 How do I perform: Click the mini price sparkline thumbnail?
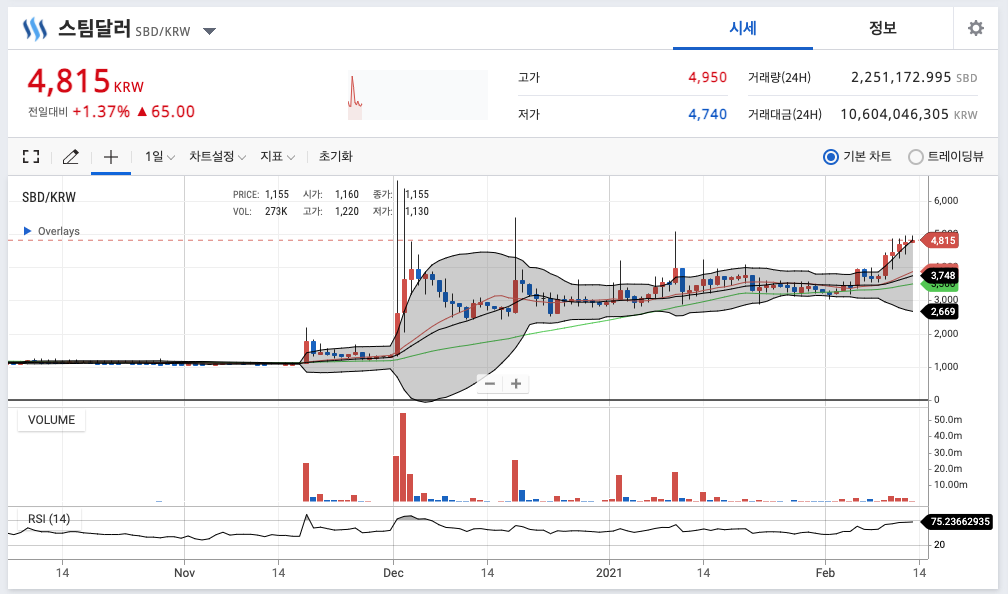418,95
